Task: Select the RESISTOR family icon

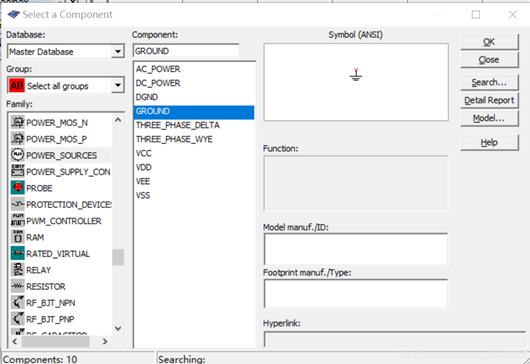Action: pos(18,286)
